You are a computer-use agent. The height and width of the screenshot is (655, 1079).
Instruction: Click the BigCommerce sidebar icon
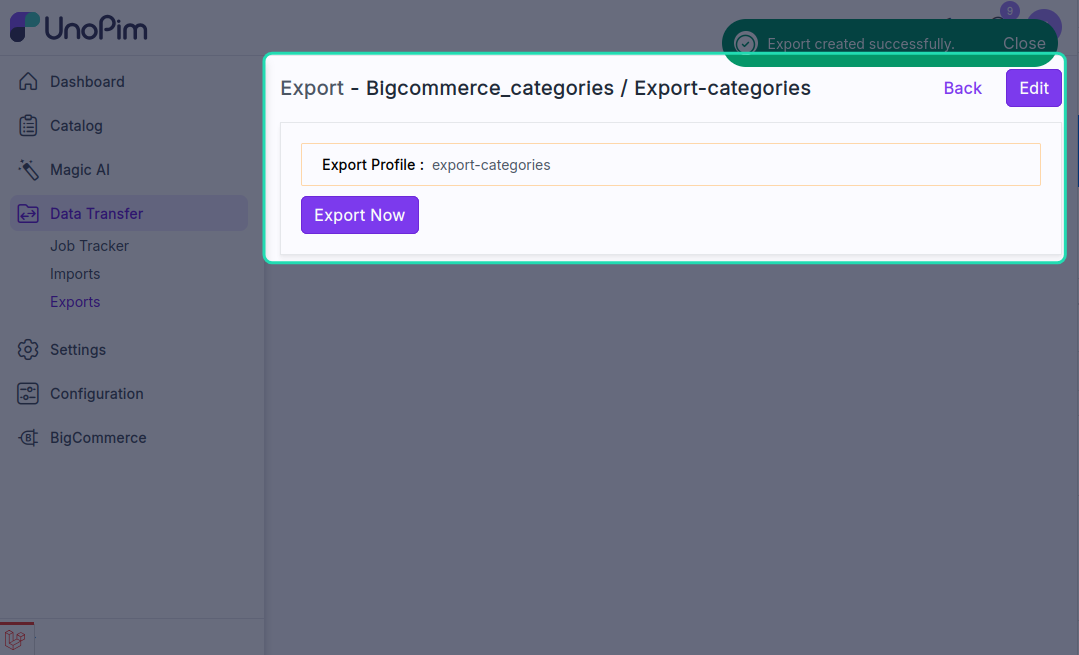[x=28, y=438]
